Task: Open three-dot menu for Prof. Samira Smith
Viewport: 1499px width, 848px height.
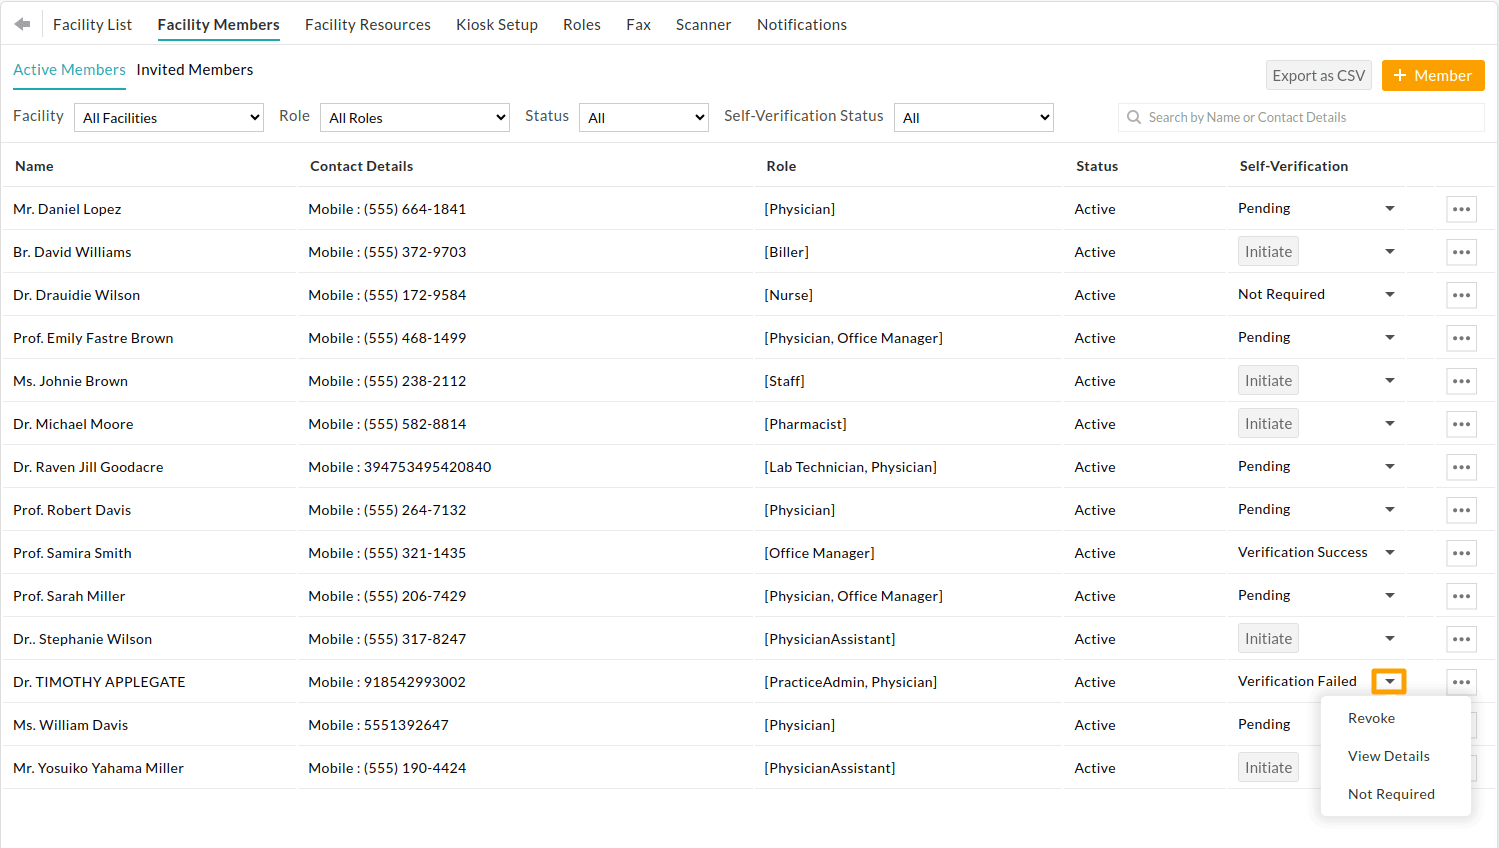Action: (x=1461, y=553)
